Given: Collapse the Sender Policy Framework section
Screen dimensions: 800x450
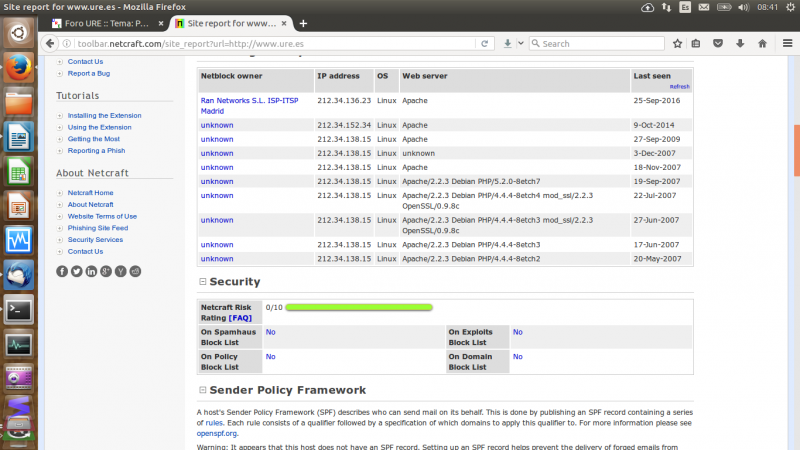Looking at the screenshot, I should (x=203, y=390).
